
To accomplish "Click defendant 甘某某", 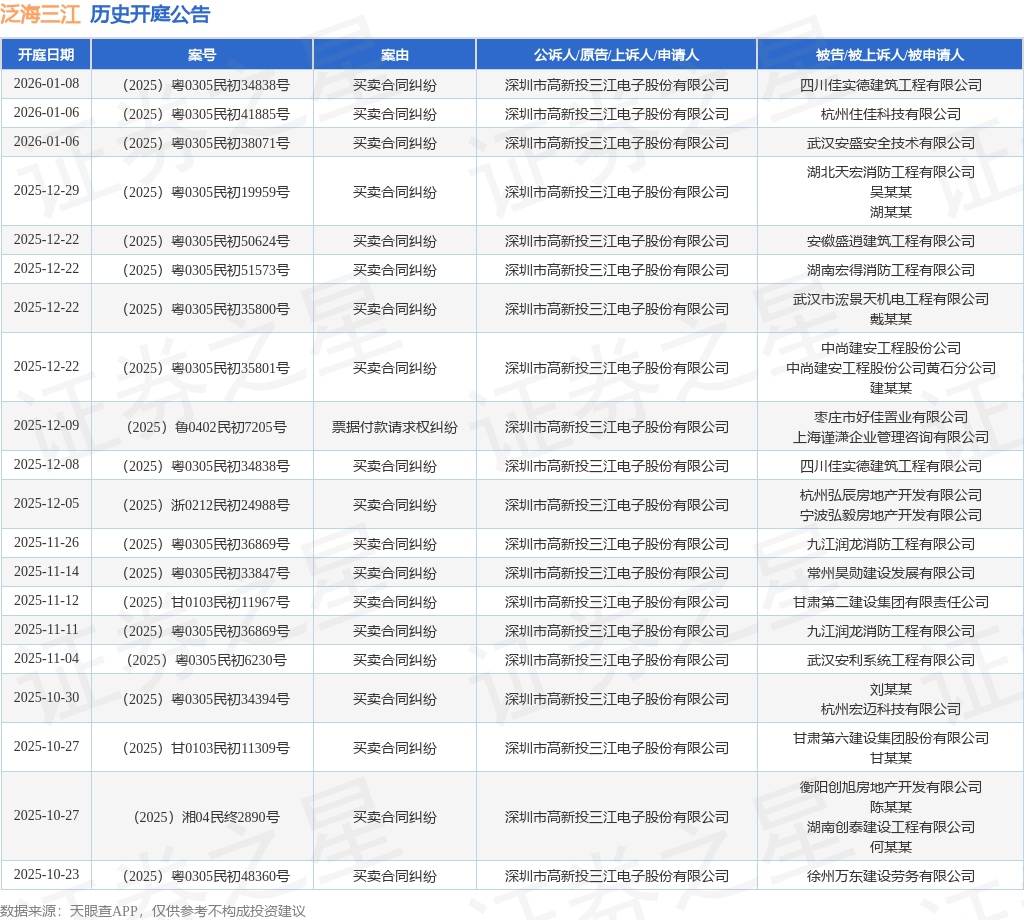I will pos(891,758).
